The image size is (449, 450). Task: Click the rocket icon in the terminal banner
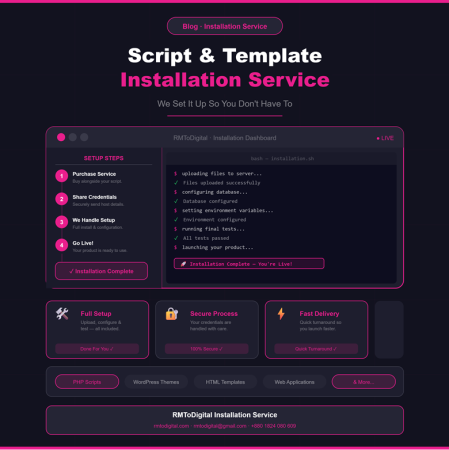(x=183, y=264)
